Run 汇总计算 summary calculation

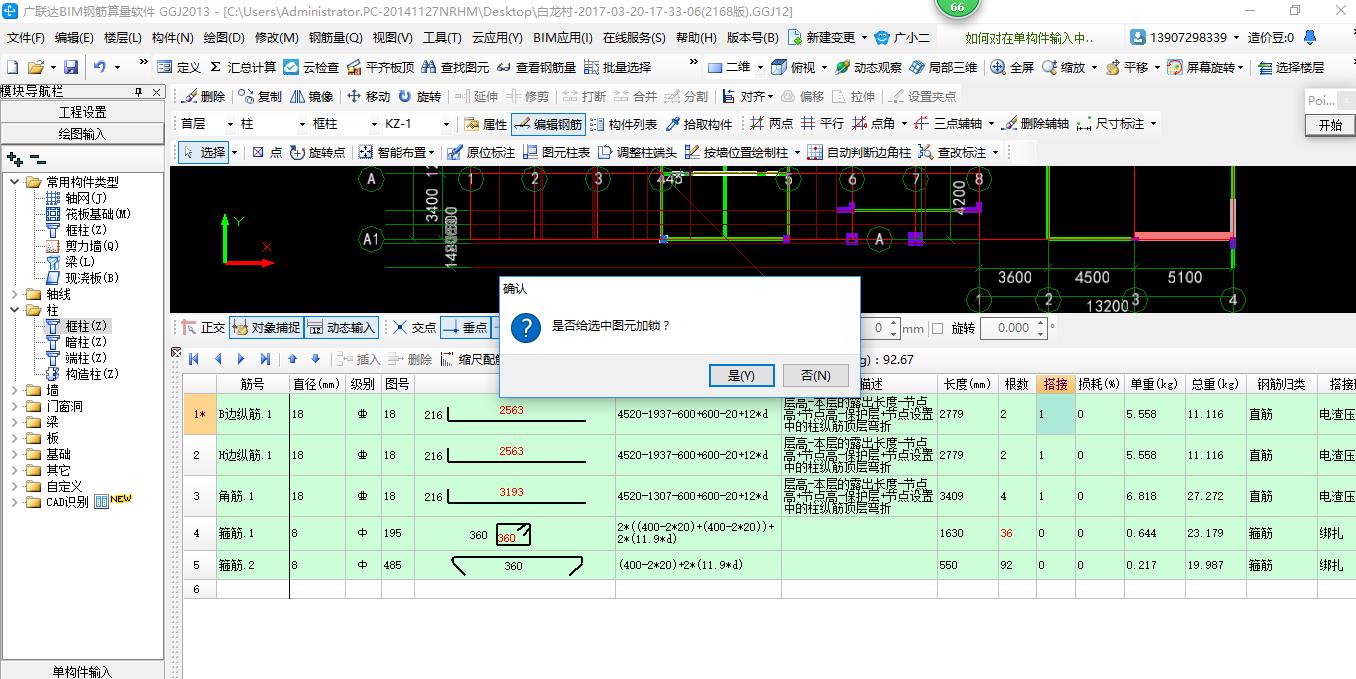coord(242,67)
